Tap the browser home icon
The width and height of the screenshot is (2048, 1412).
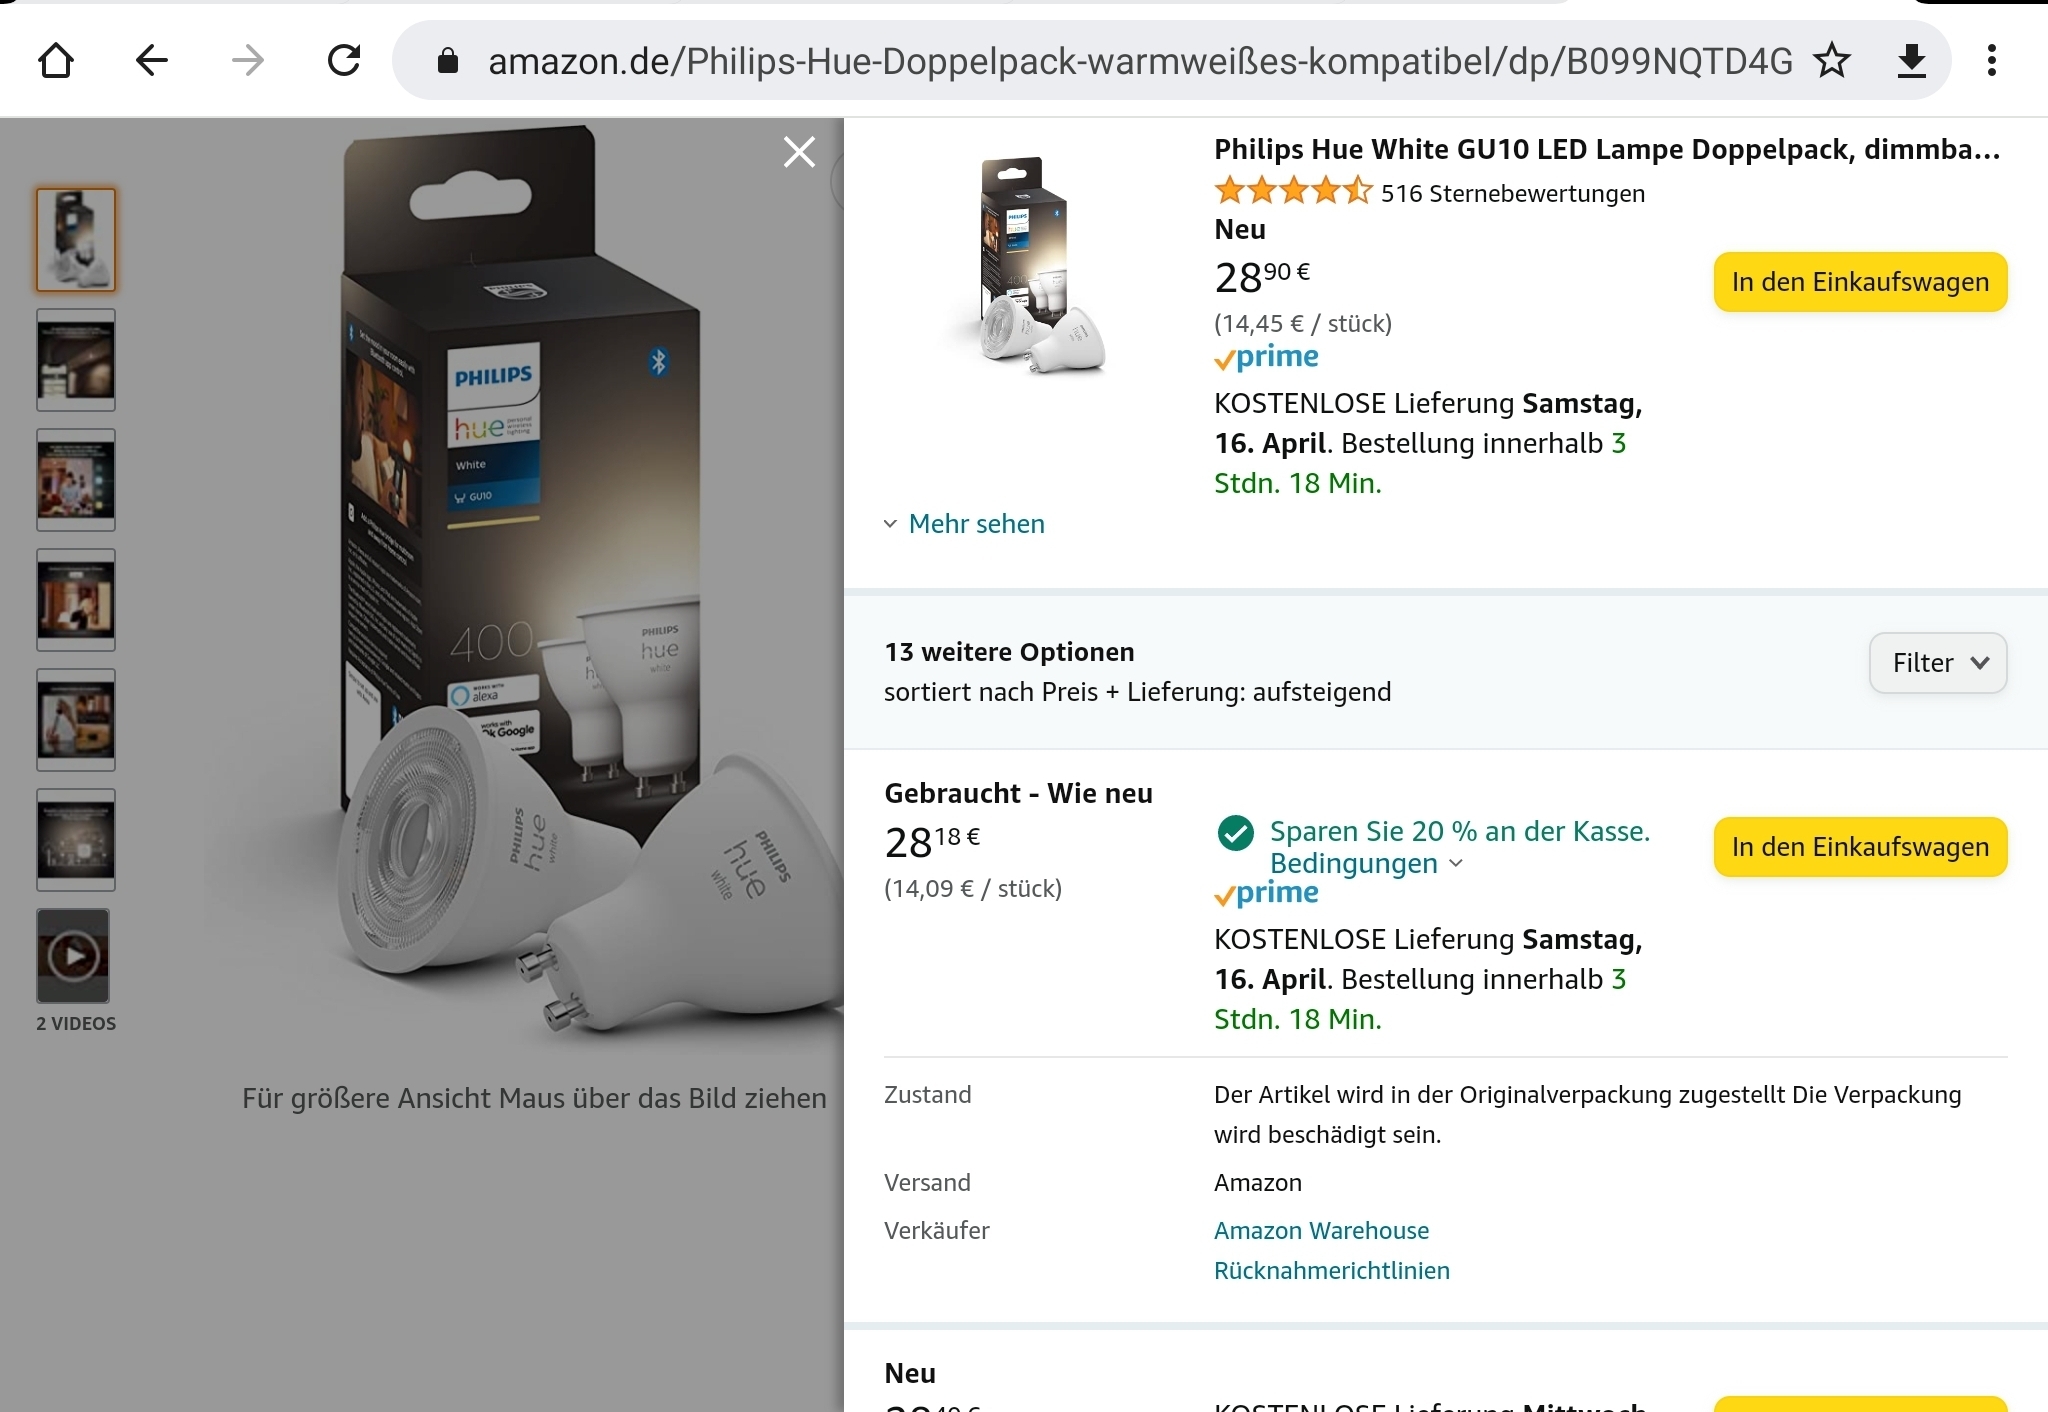(x=56, y=61)
